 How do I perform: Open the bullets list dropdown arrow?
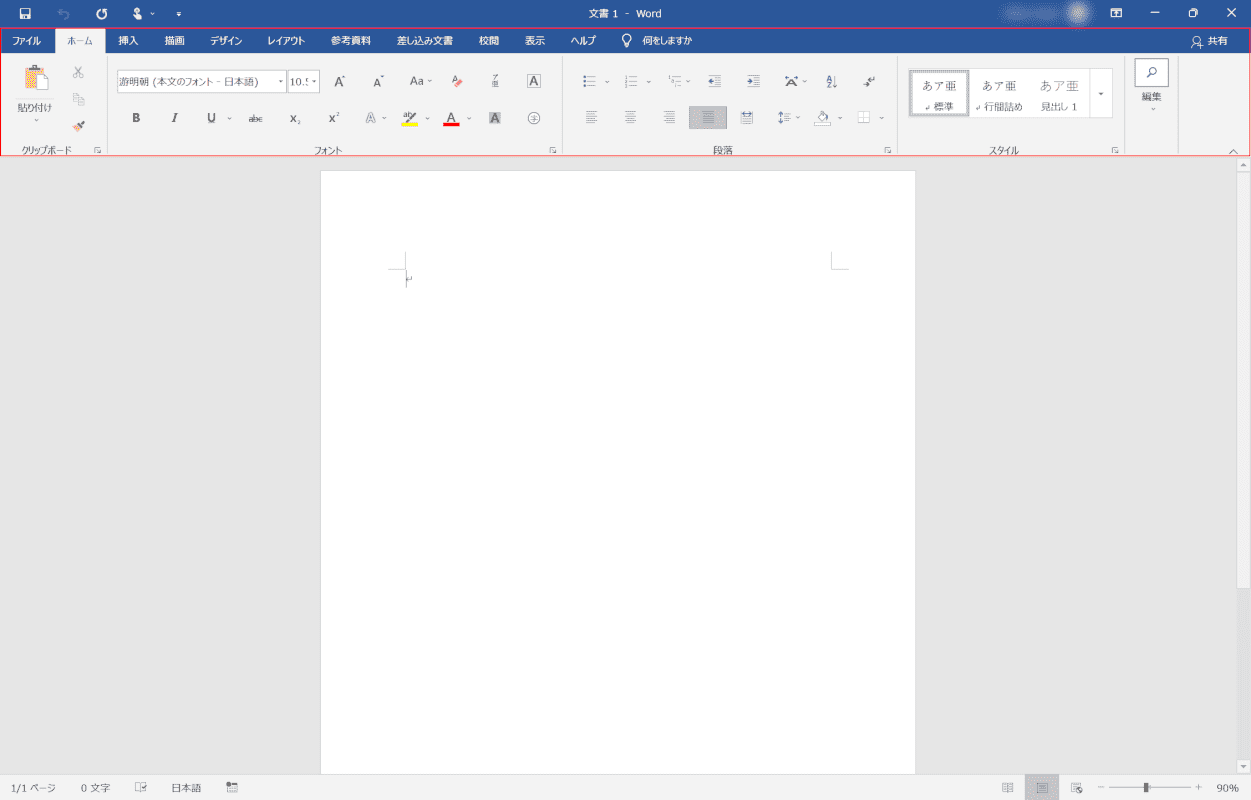coord(607,82)
